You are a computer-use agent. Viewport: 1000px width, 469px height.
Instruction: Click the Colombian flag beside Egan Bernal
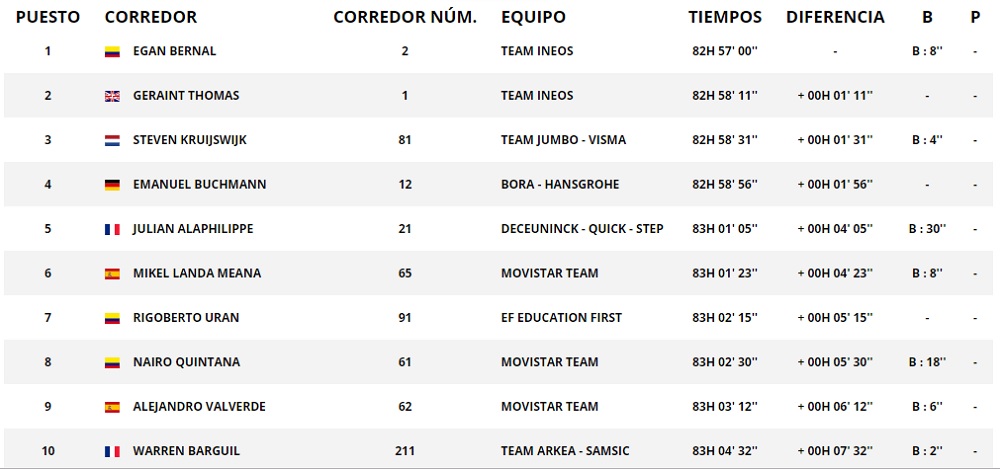112,52
